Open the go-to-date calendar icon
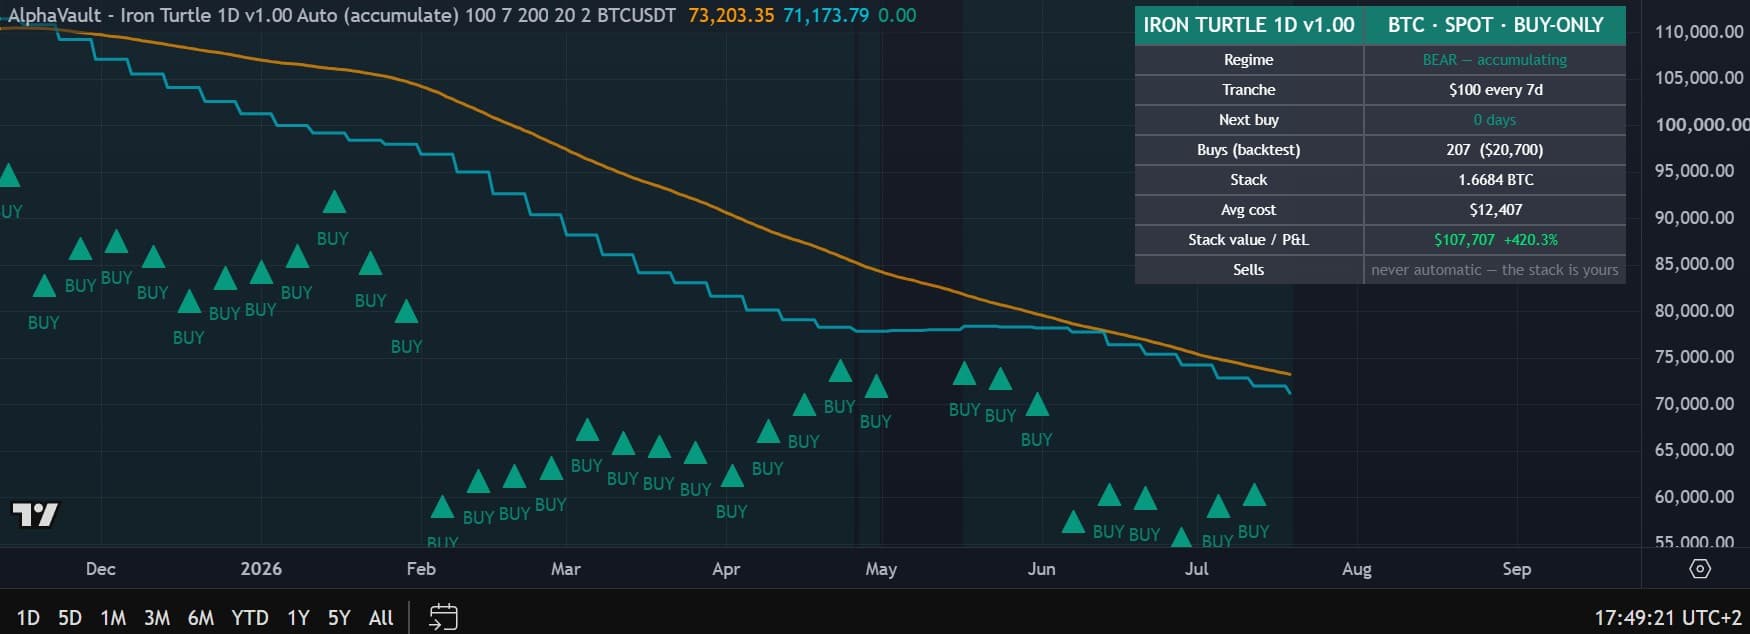Image resolution: width=1750 pixels, height=634 pixels. [443, 617]
